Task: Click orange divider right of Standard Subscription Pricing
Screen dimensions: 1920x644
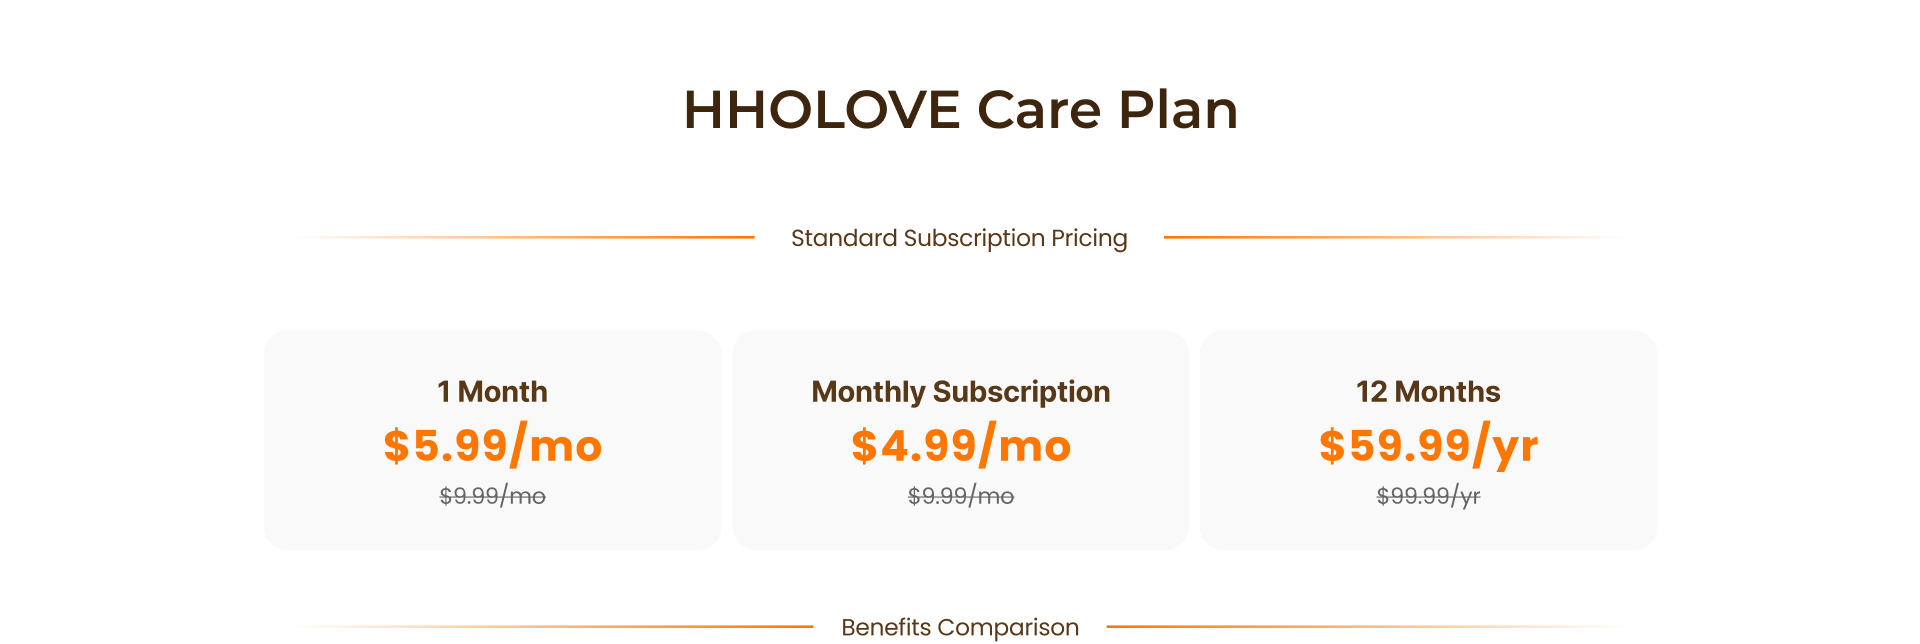Action: tap(1396, 237)
